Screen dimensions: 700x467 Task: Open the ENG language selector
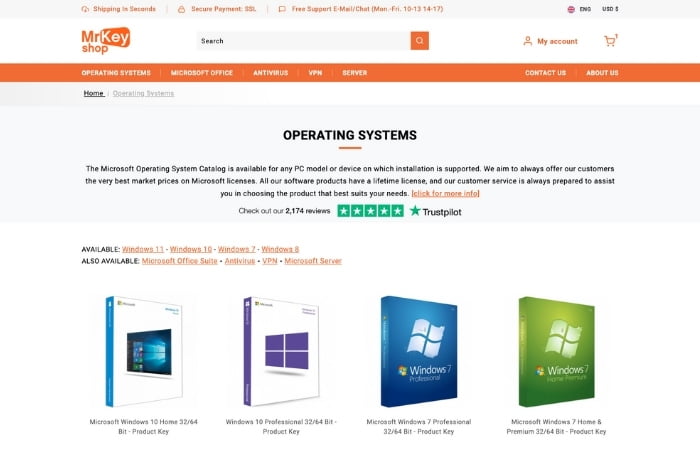click(x=579, y=9)
